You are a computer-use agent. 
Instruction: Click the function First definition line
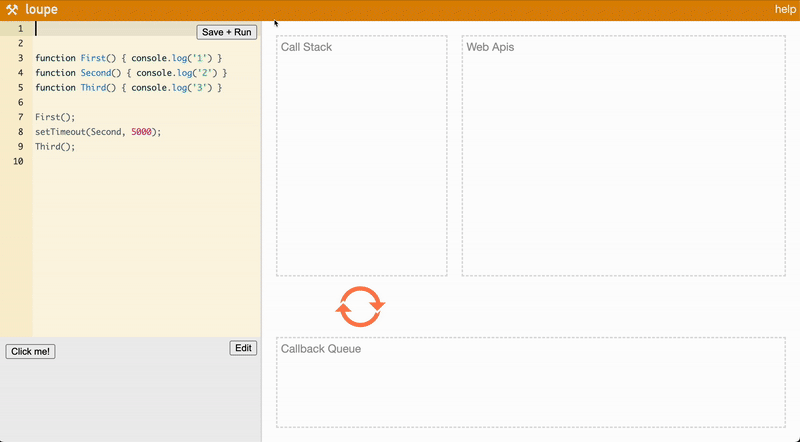coord(129,58)
